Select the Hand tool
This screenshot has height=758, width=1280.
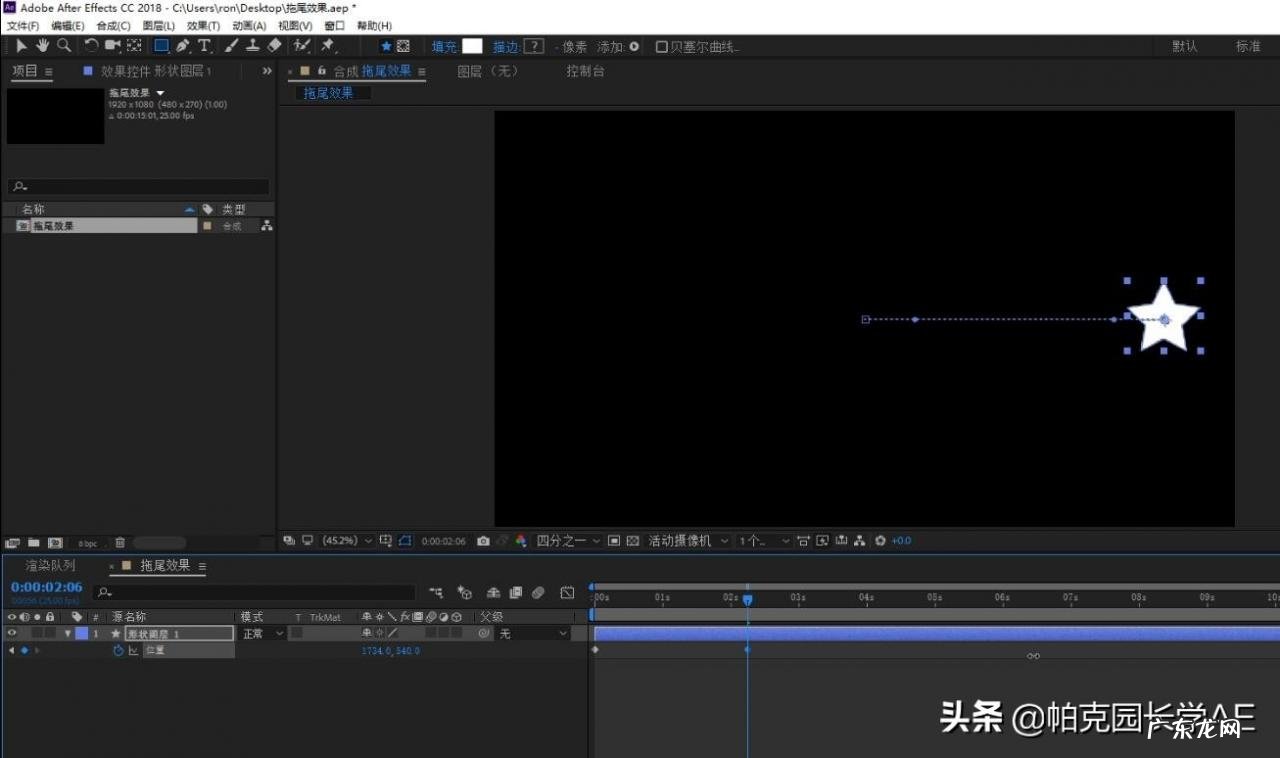click(x=42, y=46)
